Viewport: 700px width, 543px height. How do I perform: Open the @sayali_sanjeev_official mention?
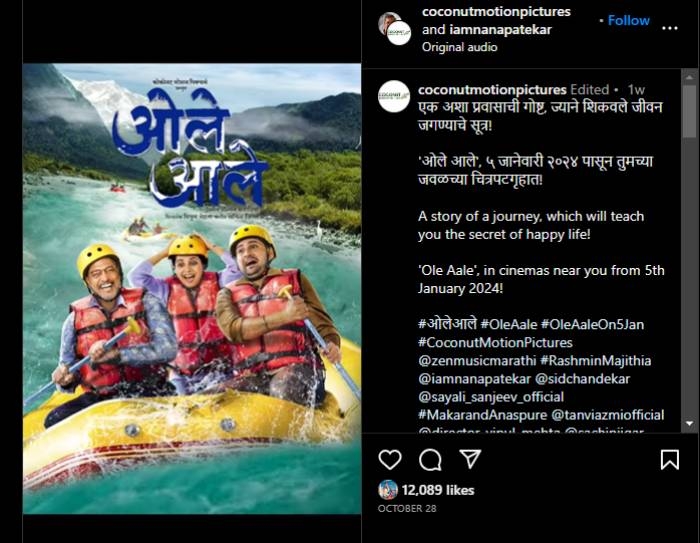[491, 397]
